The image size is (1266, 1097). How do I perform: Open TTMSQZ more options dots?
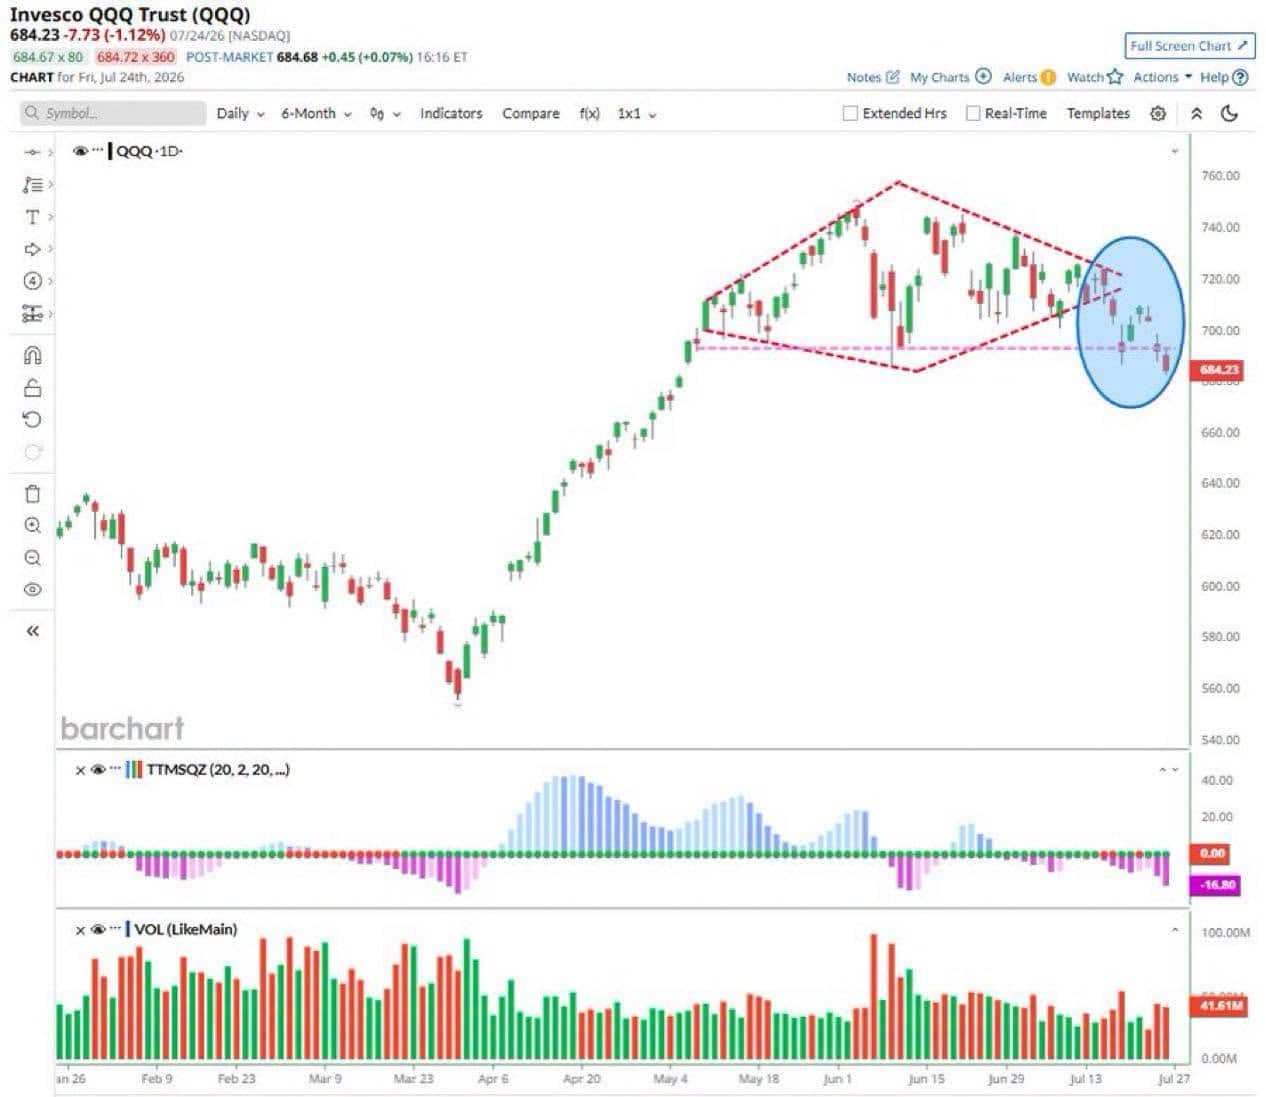(x=114, y=770)
